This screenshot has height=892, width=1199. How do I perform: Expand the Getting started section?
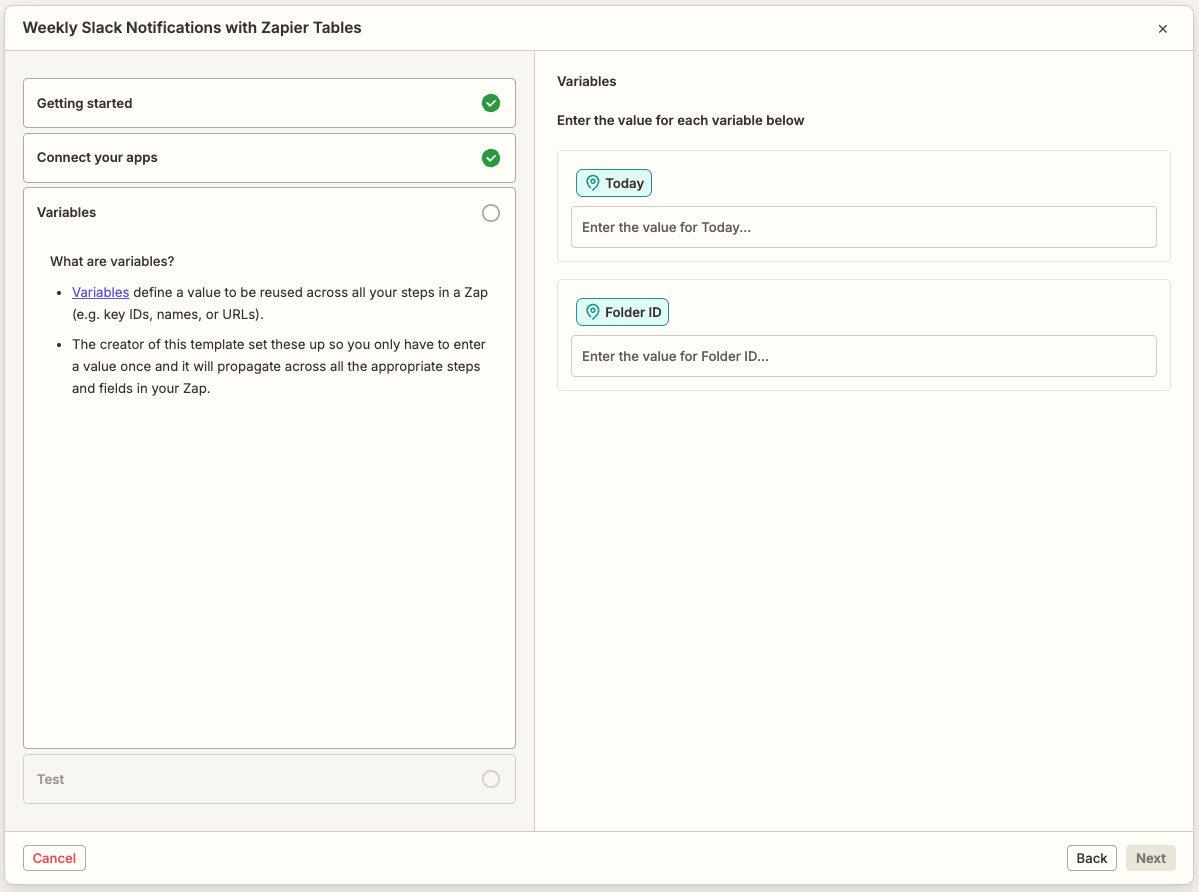(x=269, y=103)
